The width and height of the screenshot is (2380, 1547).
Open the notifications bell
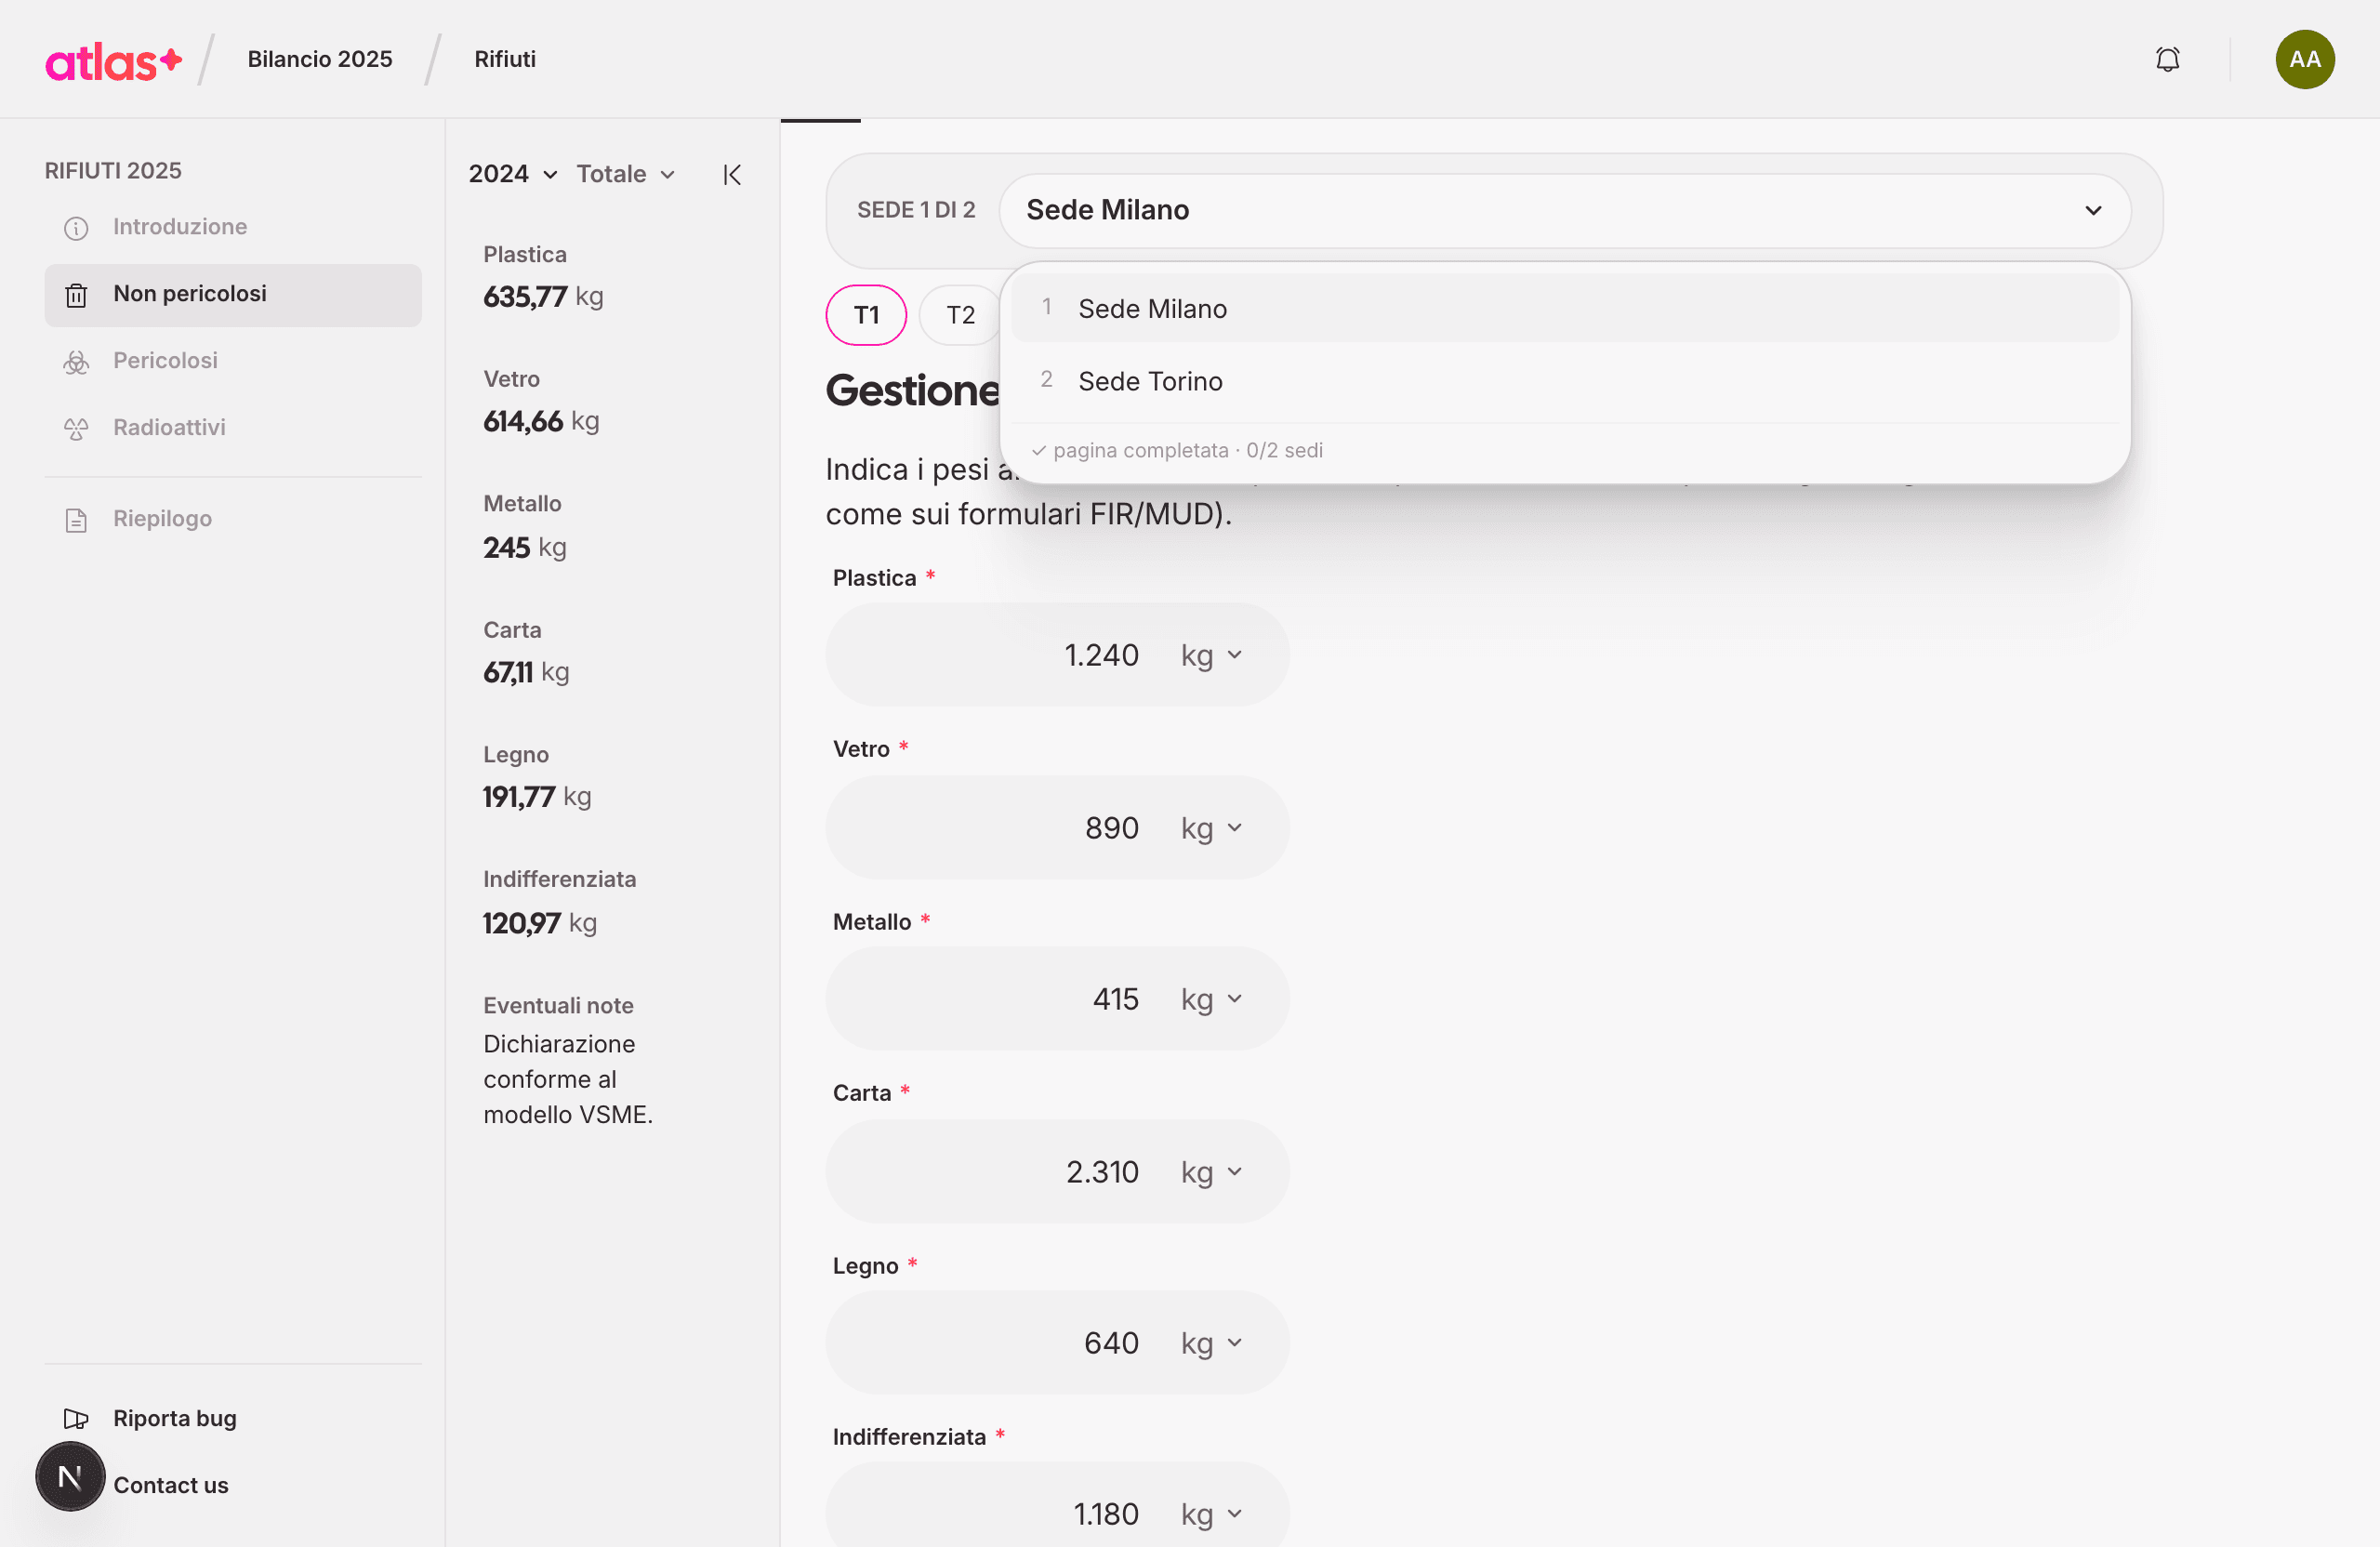2167,60
